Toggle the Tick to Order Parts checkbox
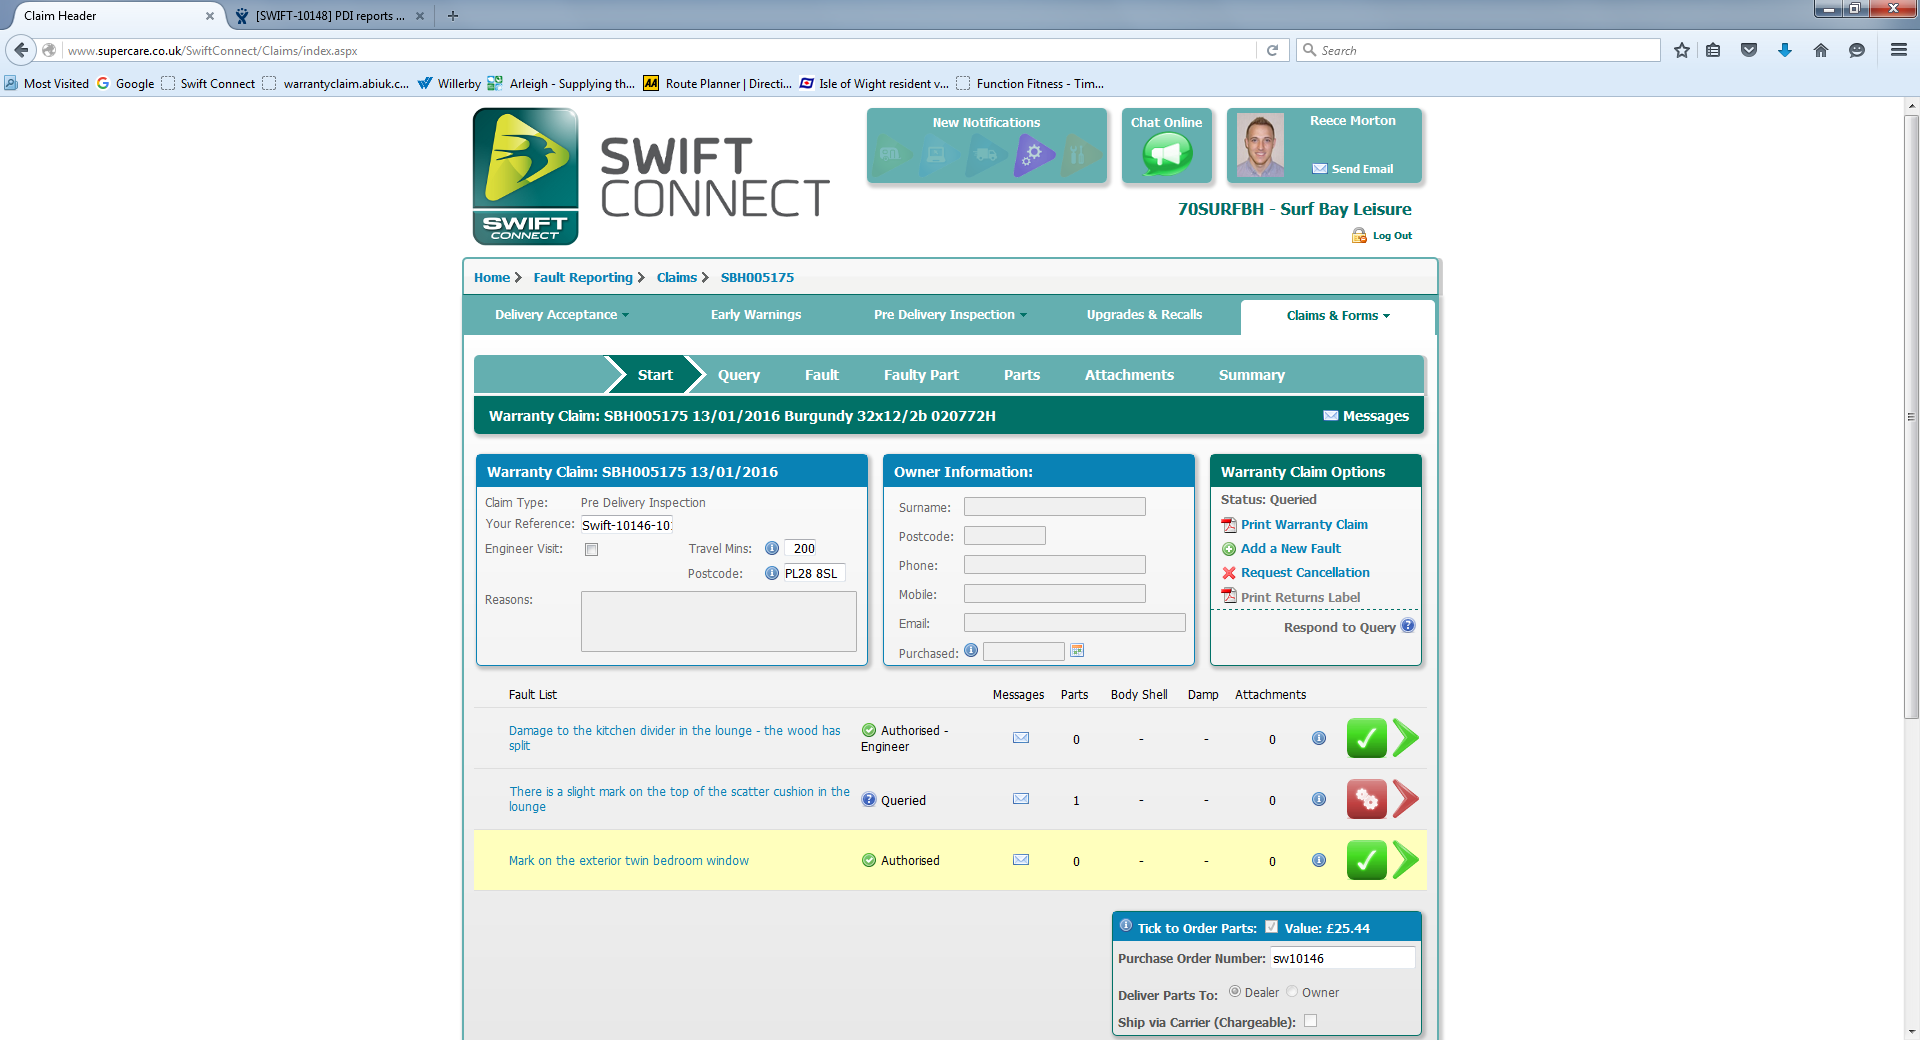The image size is (1920, 1040). coord(1271,927)
